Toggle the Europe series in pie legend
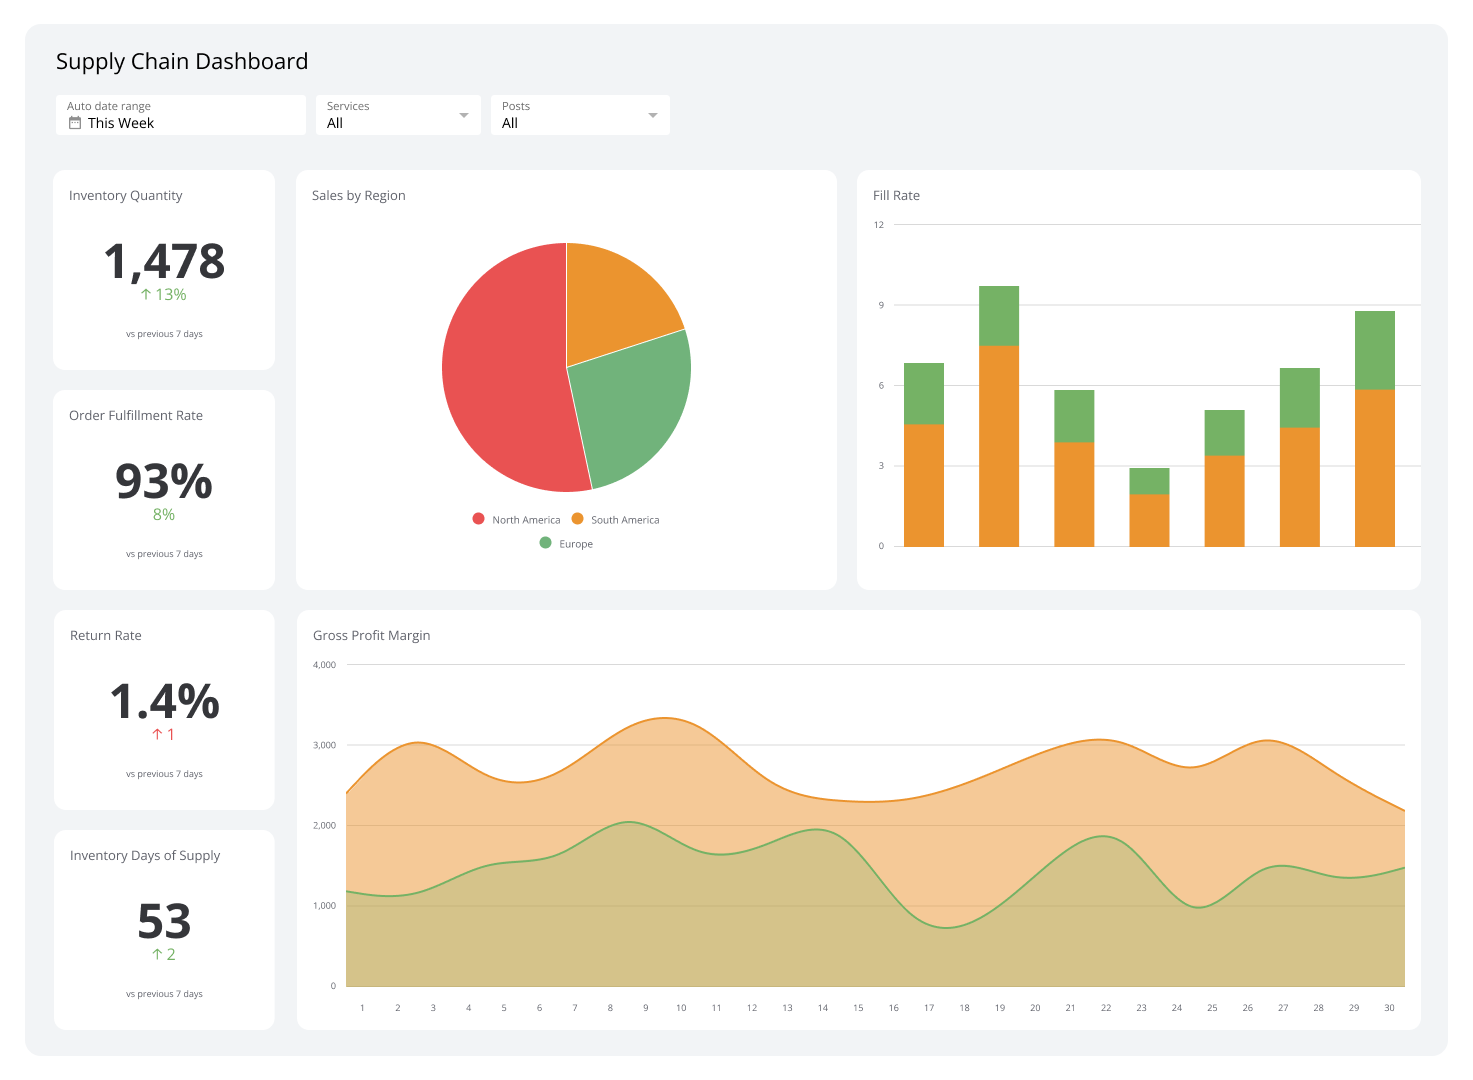This screenshot has height=1080, width=1473. point(545,543)
